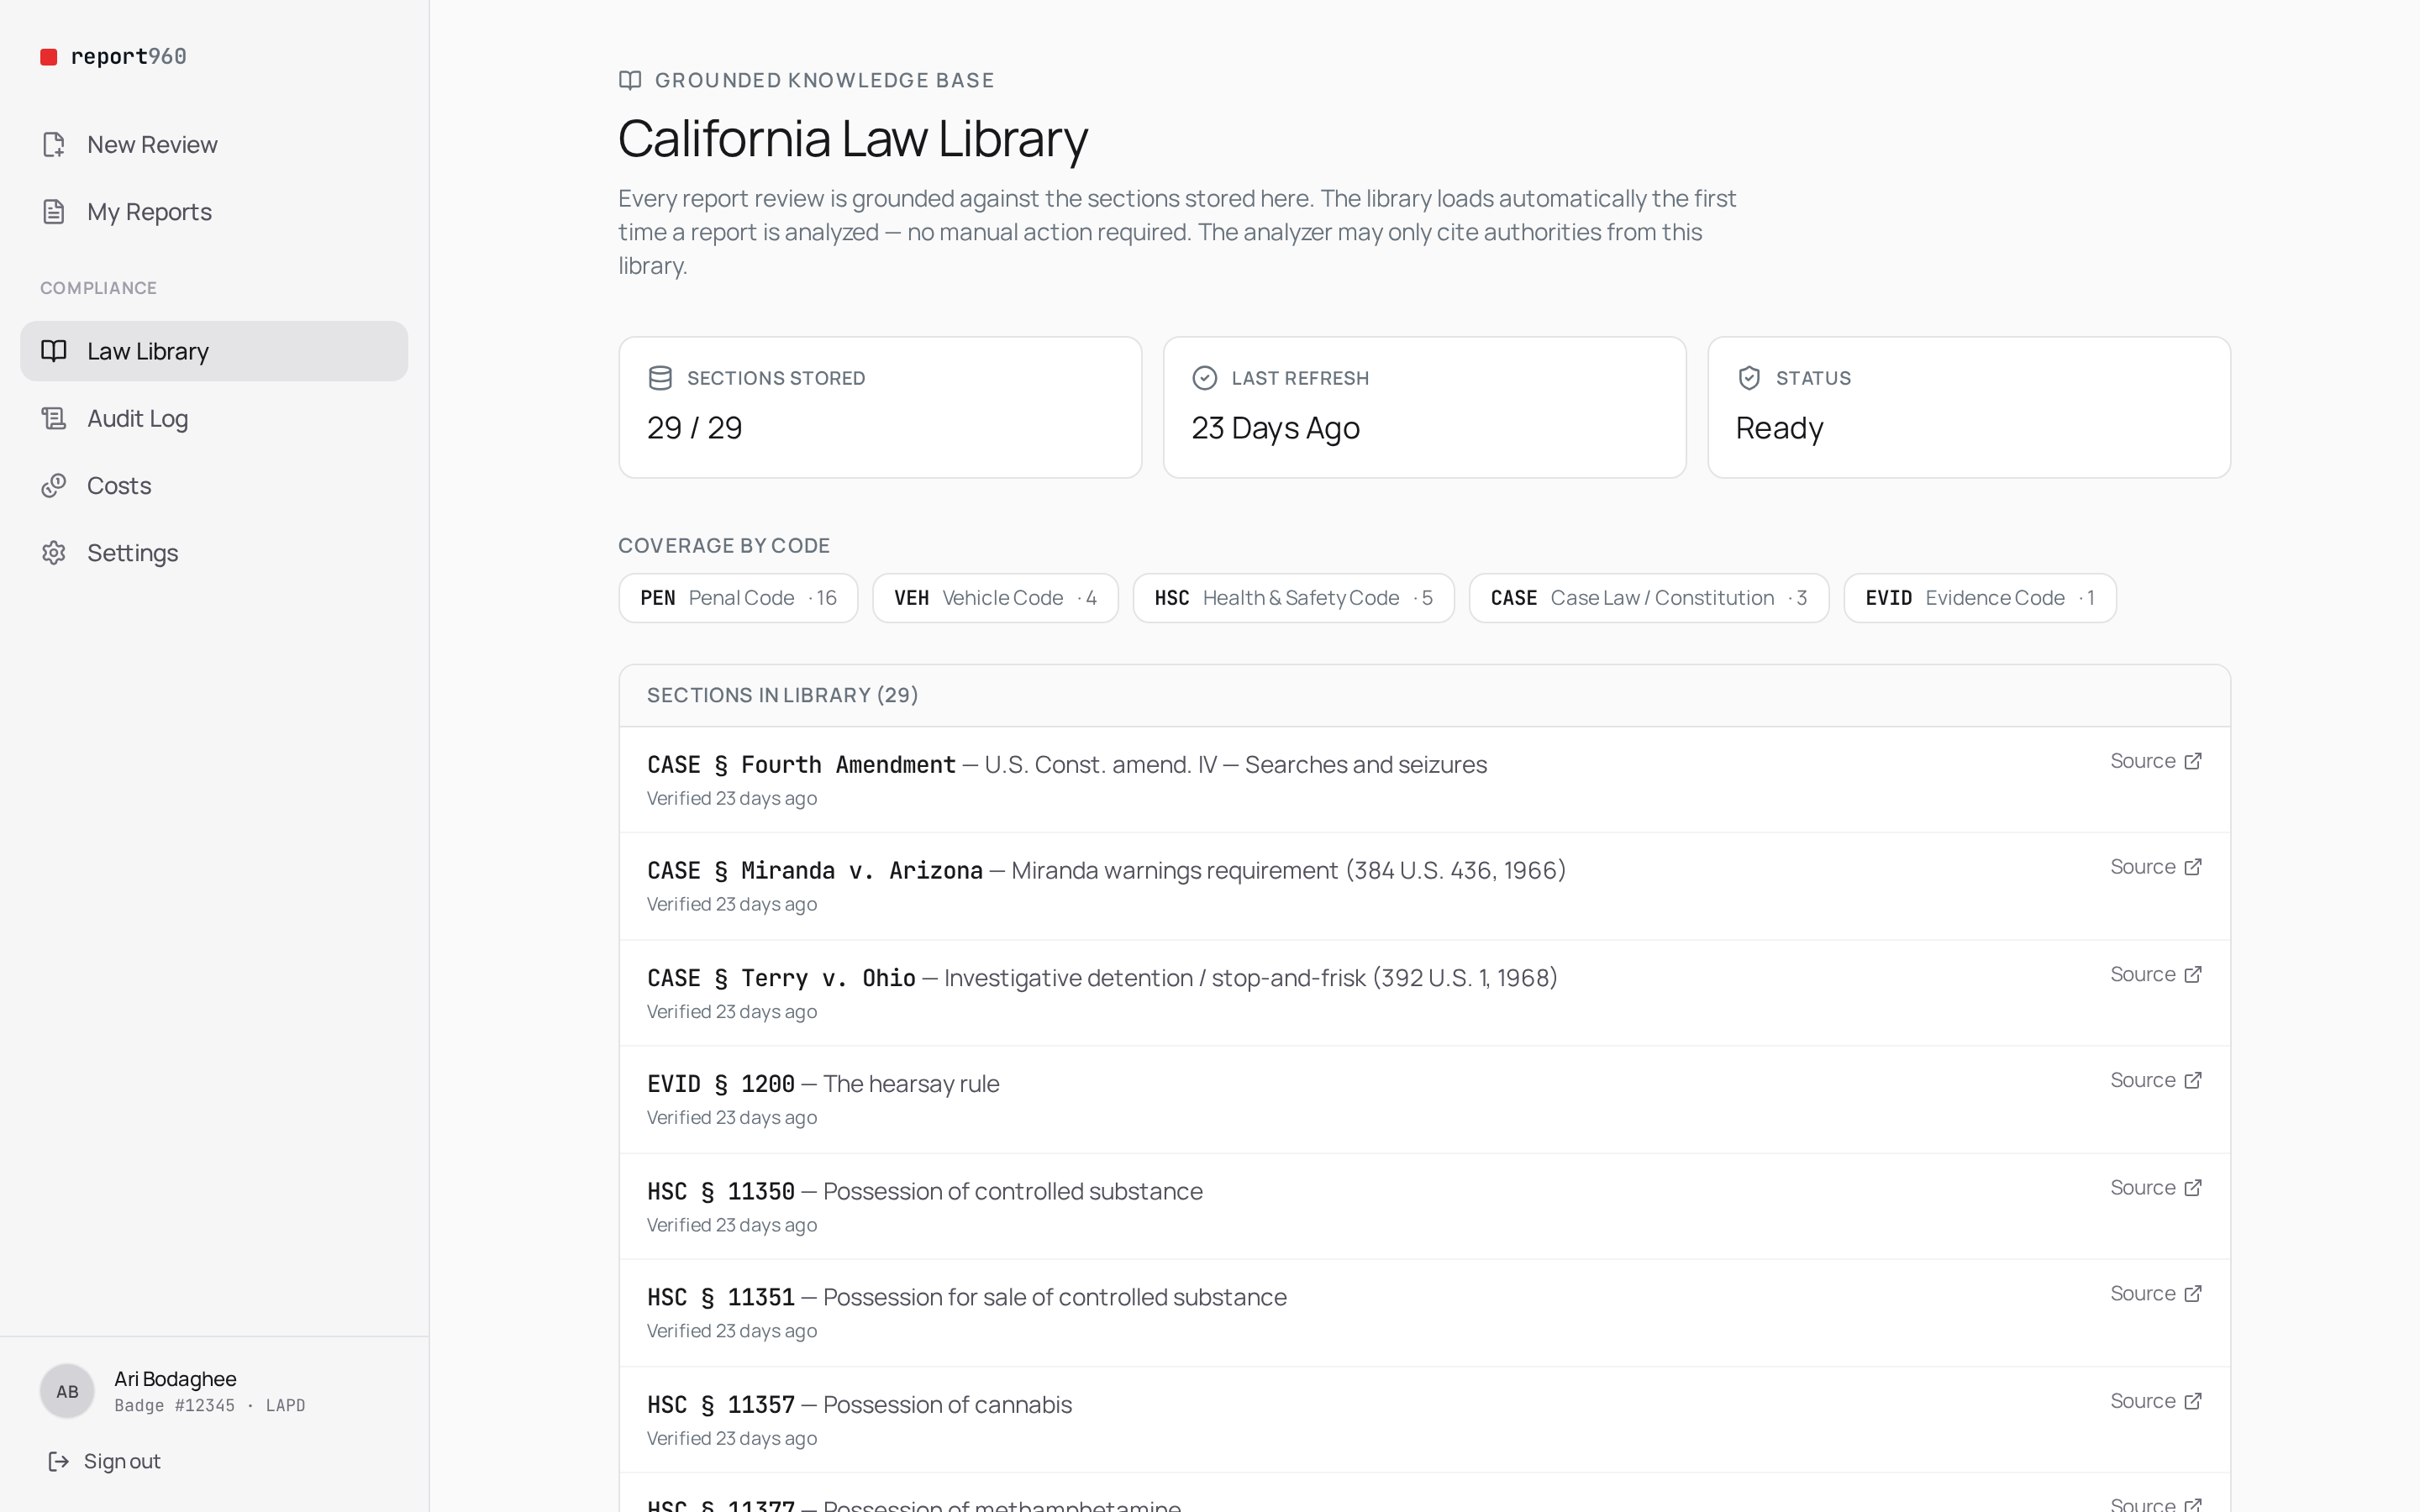Click the CASE Case Law / Constitution chip
2420x1512 pixels.
(1649, 598)
